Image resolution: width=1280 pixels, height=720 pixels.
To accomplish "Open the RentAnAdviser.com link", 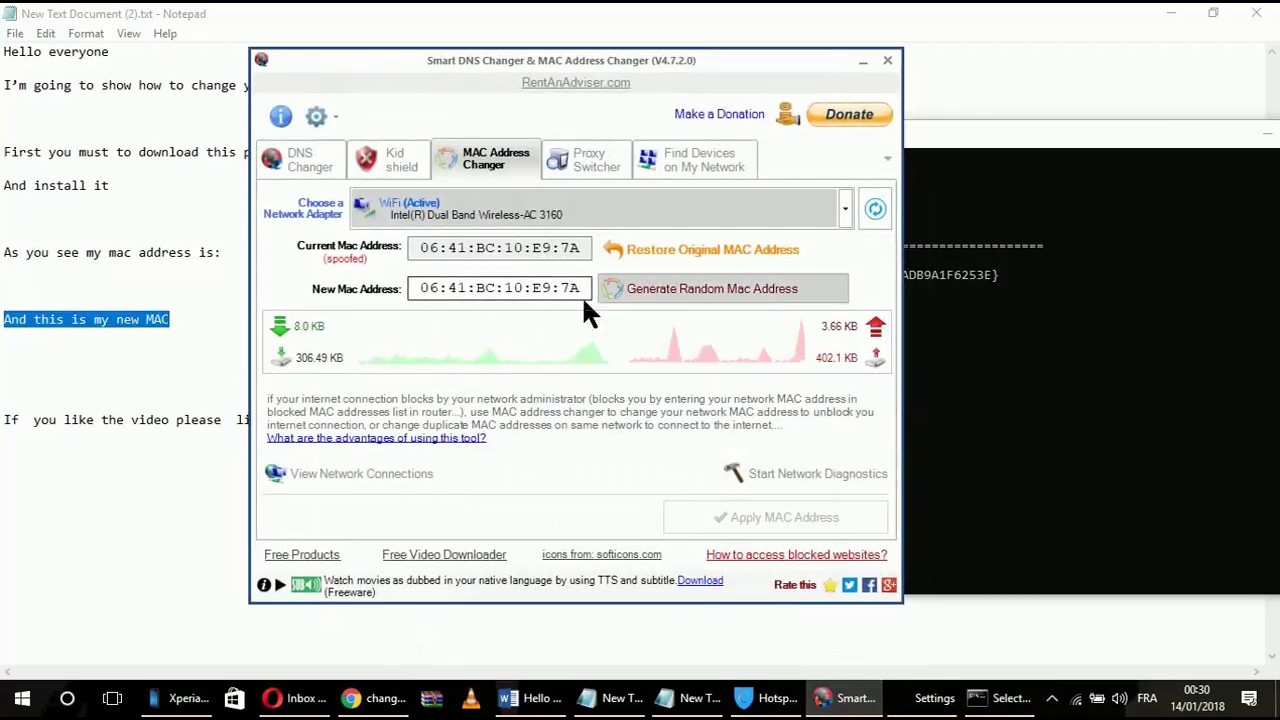I will point(576,82).
